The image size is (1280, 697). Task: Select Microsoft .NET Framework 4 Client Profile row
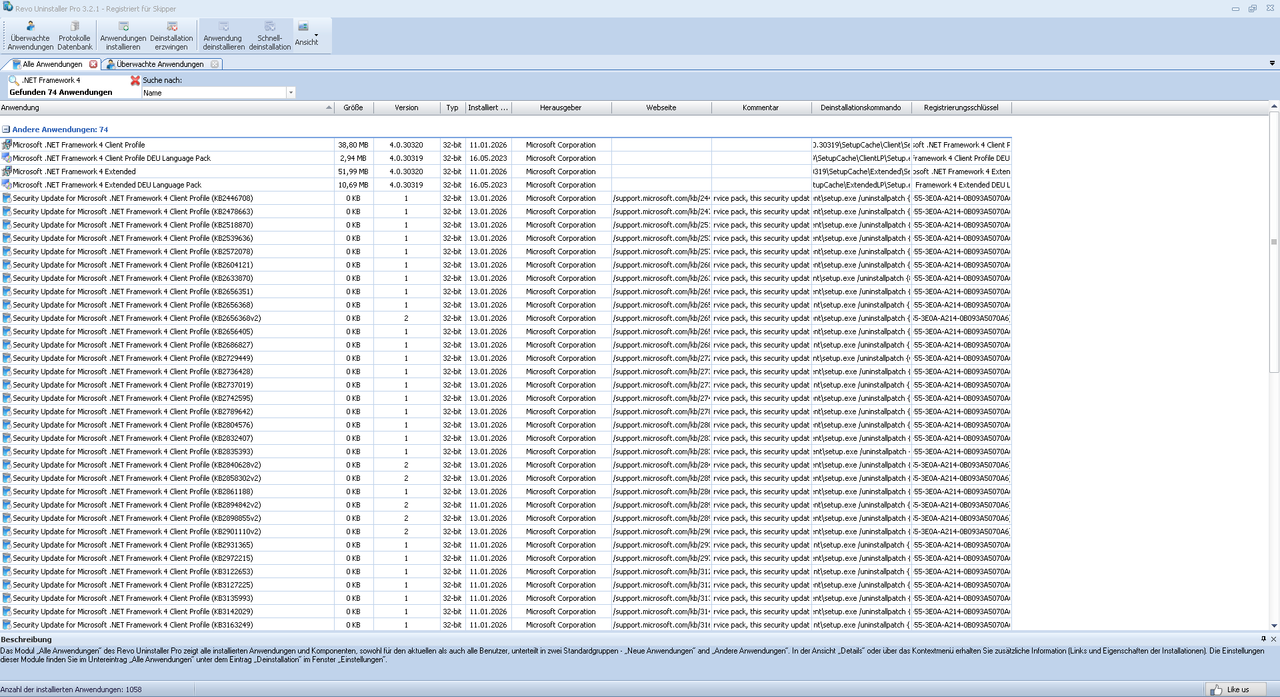tap(506, 145)
